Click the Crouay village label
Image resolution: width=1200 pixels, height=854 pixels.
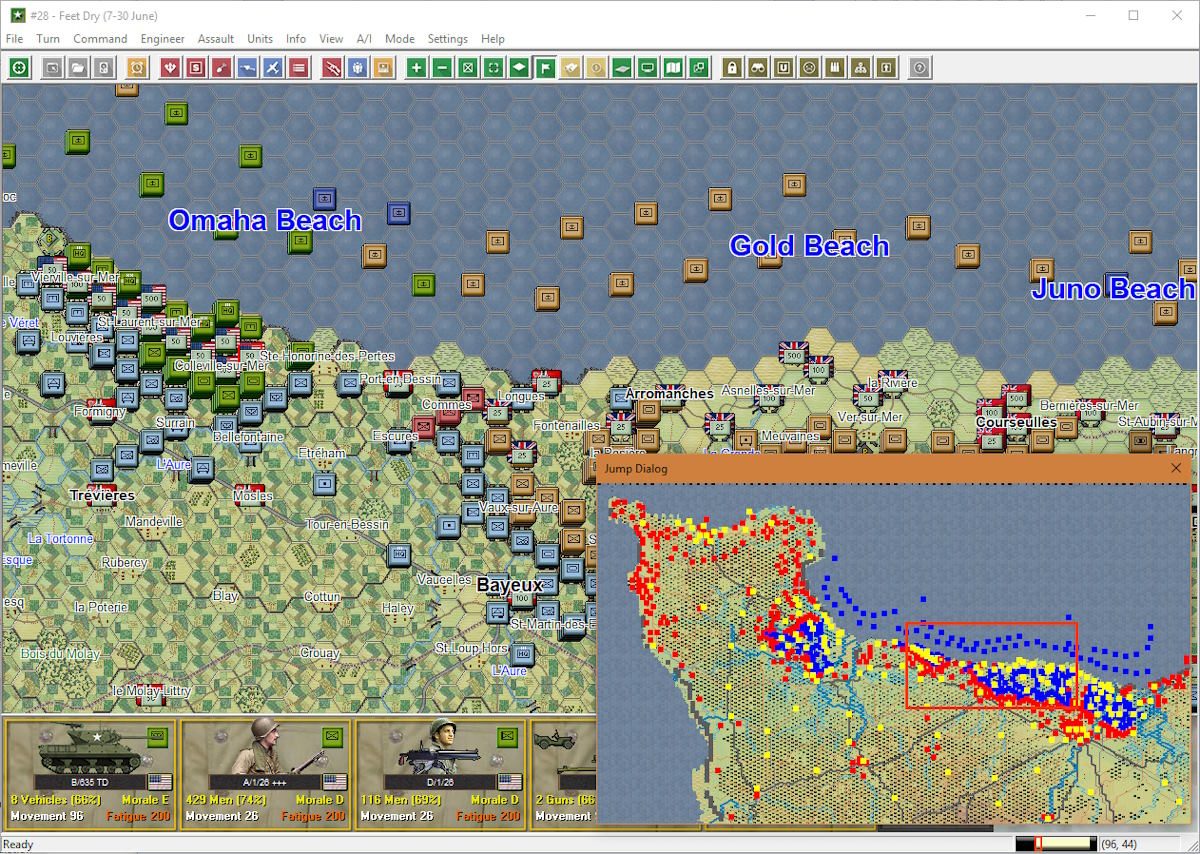click(320, 653)
